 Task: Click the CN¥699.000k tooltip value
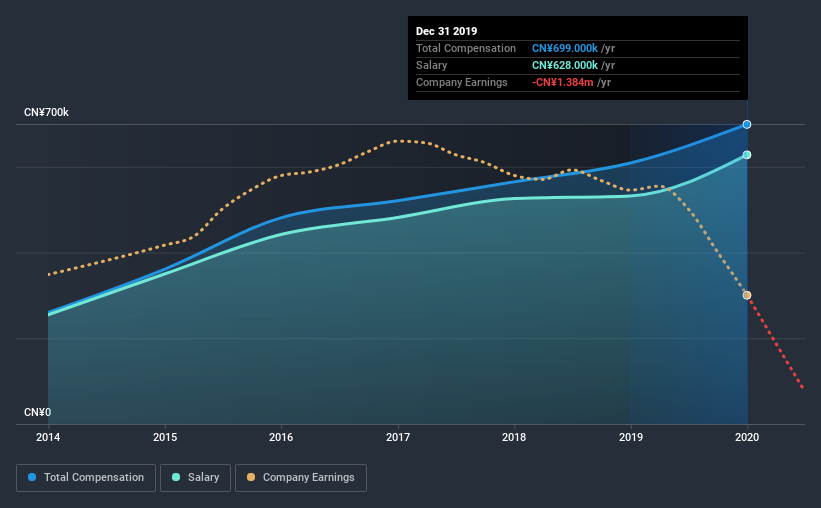[x=564, y=48]
